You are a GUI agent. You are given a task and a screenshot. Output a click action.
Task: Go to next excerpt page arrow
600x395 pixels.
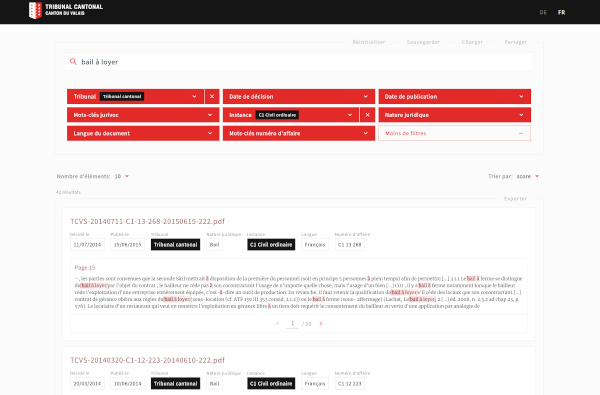click(x=321, y=324)
